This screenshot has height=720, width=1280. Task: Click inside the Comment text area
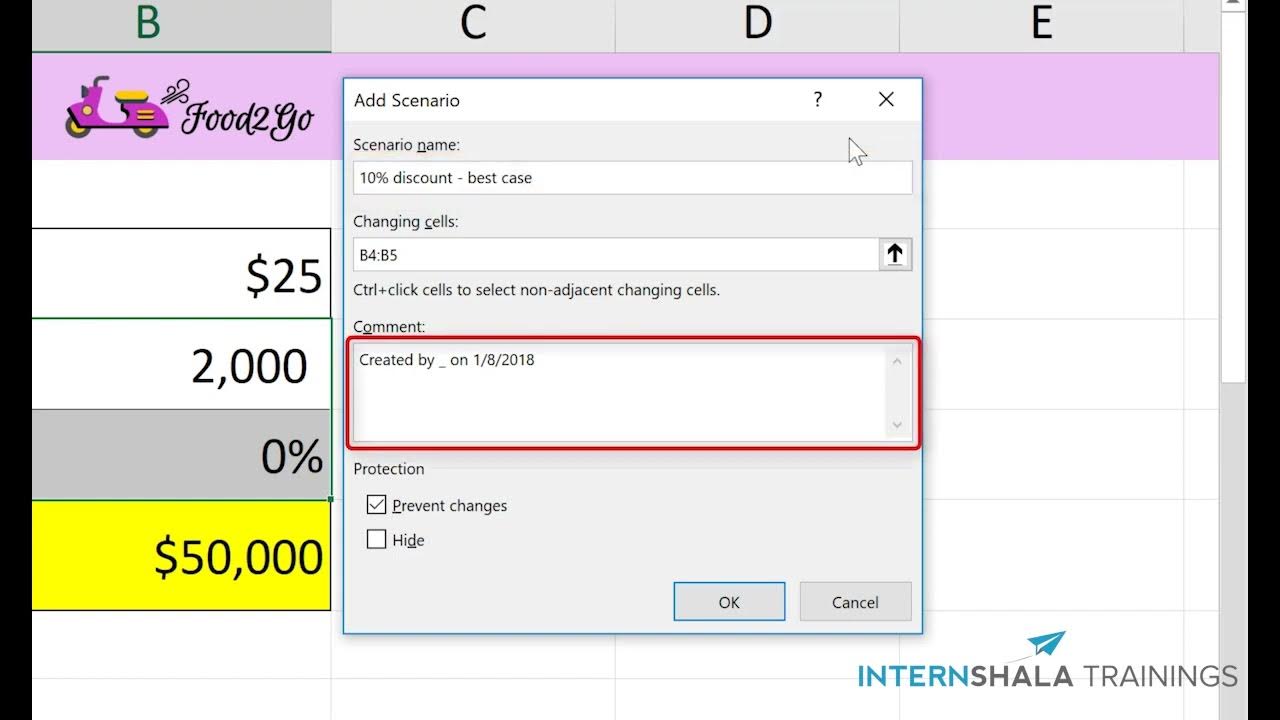(x=620, y=393)
